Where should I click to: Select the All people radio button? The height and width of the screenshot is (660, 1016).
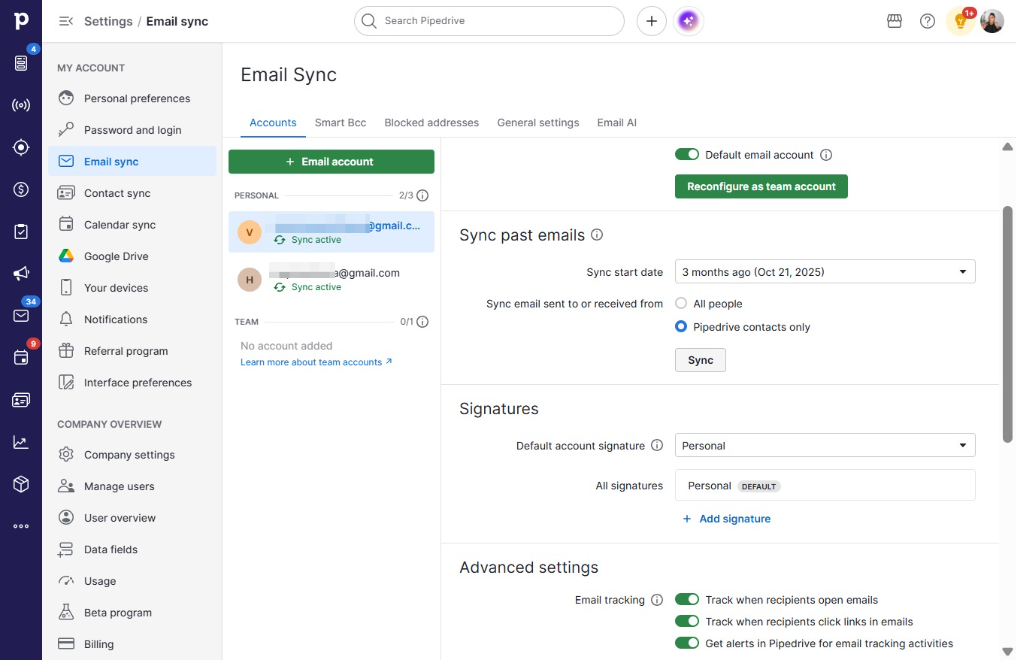point(681,303)
